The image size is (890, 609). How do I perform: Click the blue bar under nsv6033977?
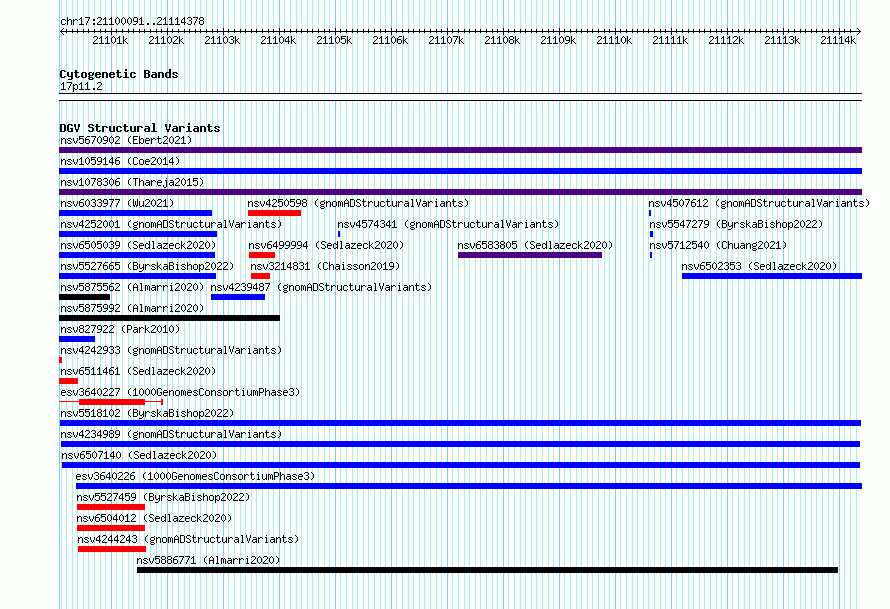click(136, 213)
